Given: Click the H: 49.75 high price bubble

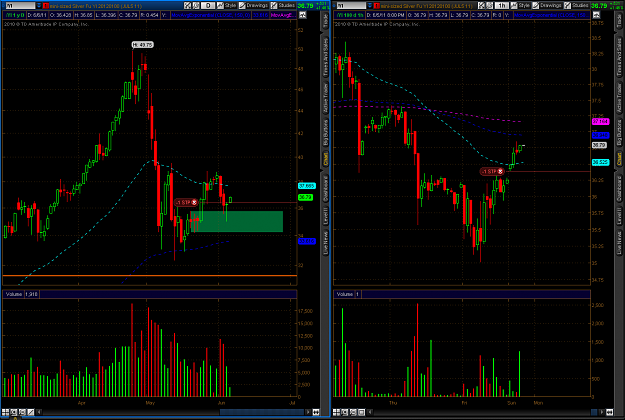Looking at the screenshot, I should [x=143, y=45].
